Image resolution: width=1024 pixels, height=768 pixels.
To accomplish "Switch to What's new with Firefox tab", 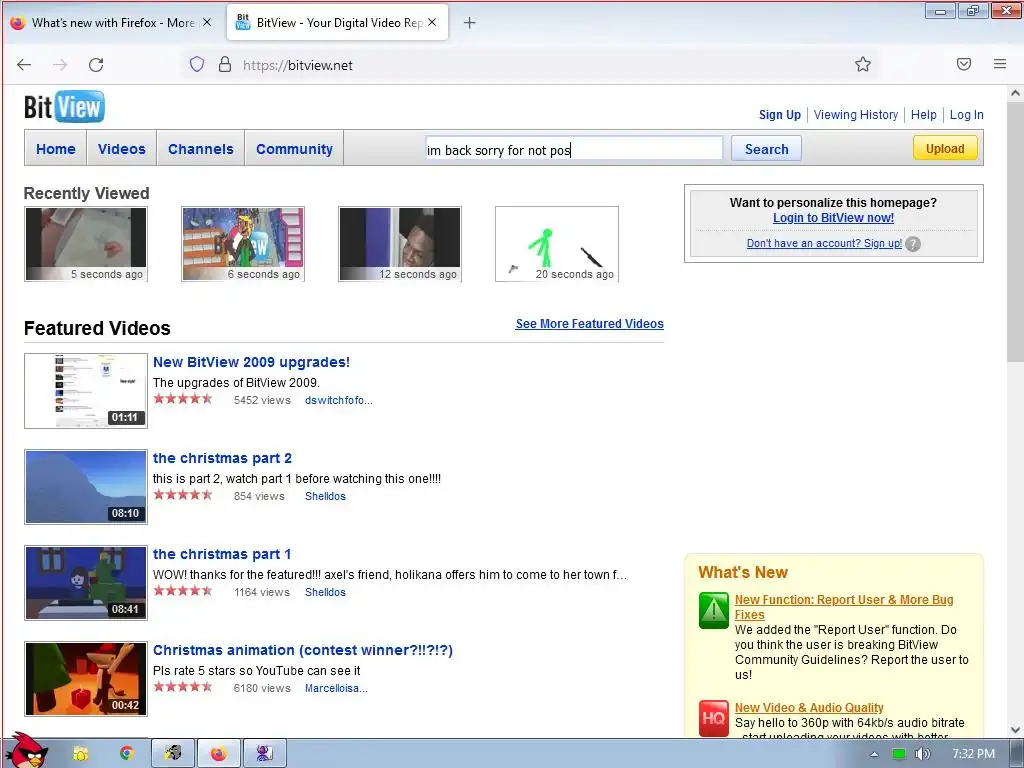I will (x=113, y=22).
